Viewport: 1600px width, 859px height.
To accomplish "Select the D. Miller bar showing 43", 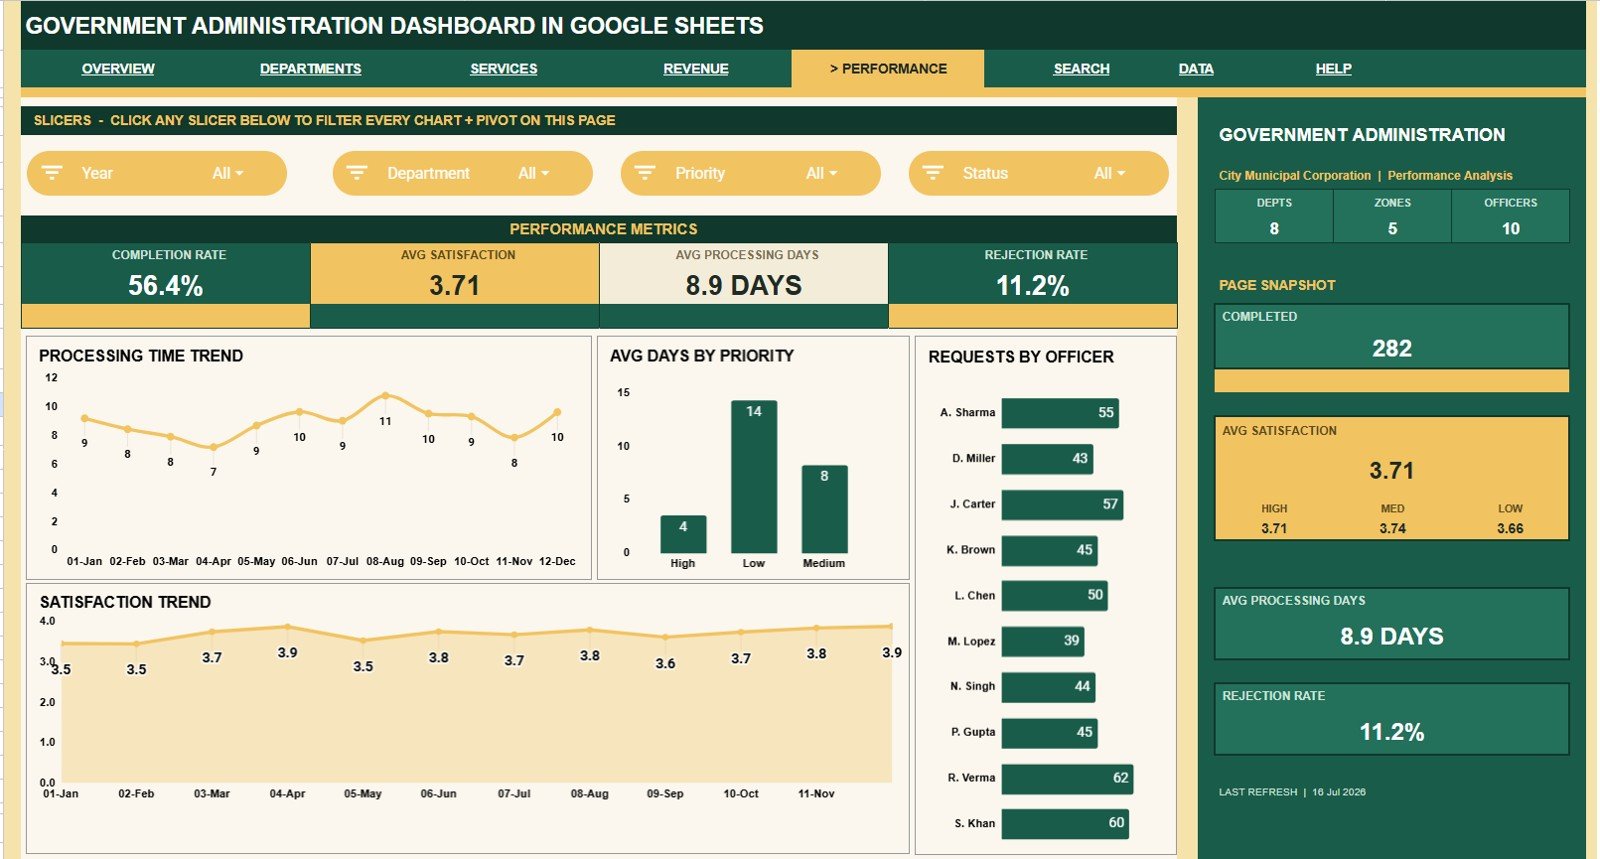I will pyautogui.click(x=1047, y=459).
